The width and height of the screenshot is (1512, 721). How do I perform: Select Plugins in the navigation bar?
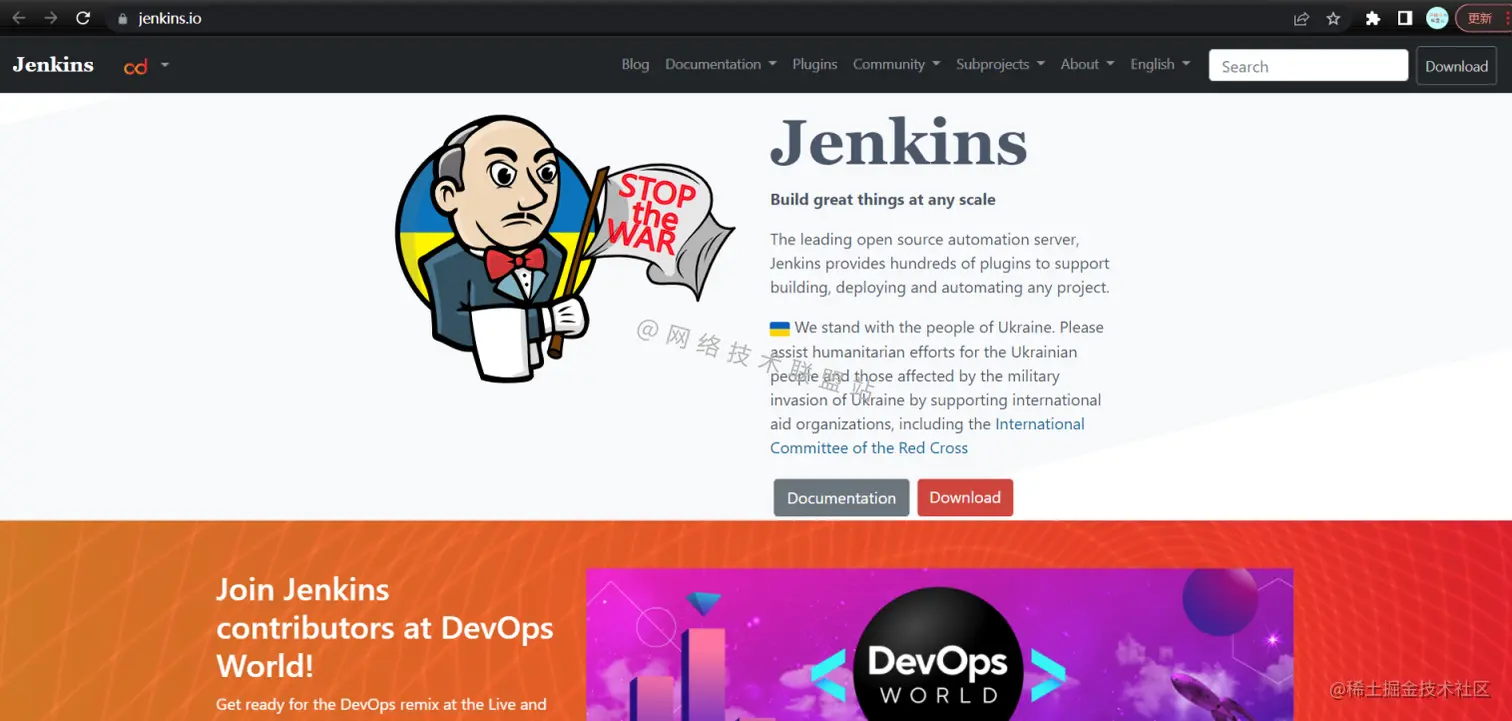click(814, 64)
